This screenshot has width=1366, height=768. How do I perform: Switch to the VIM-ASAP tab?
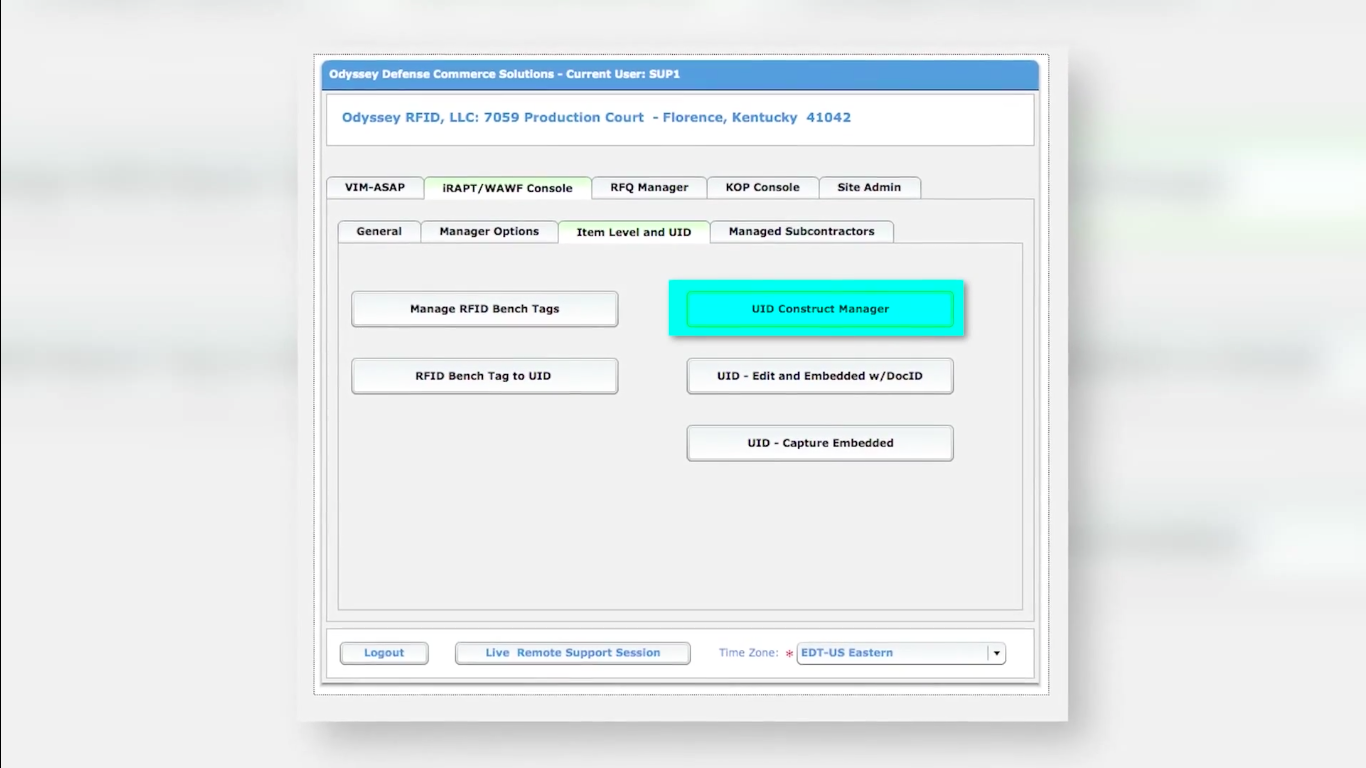point(375,187)
